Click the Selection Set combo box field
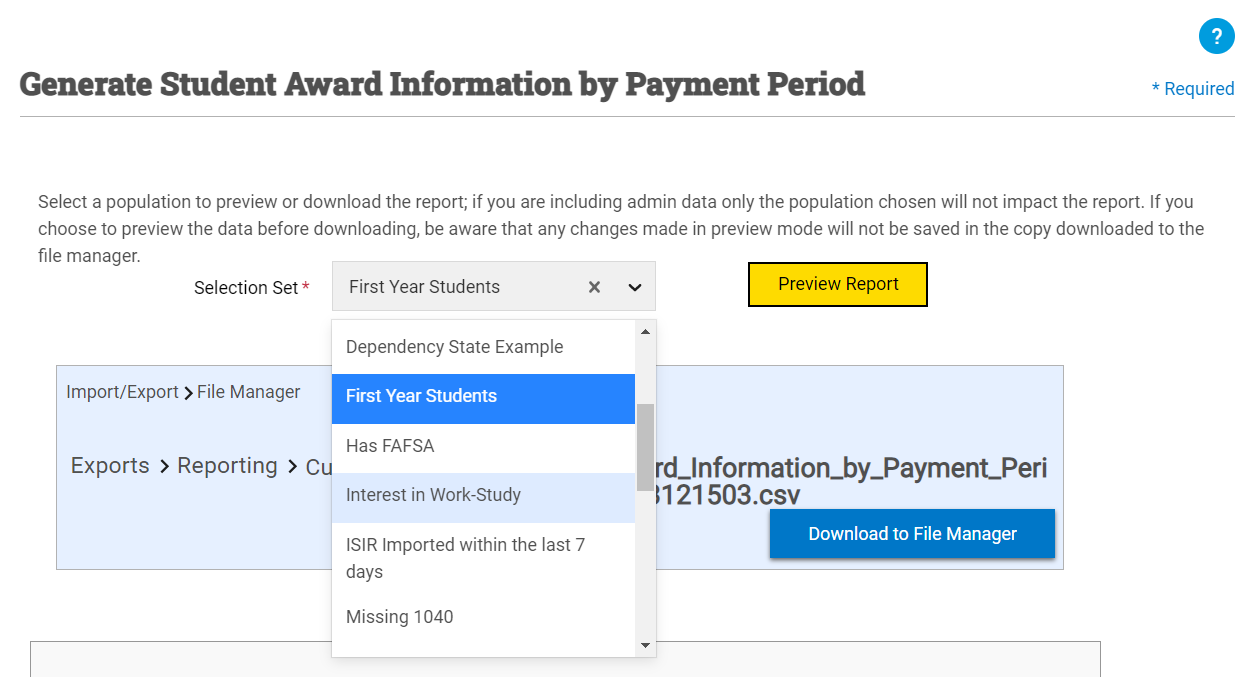1256x677 pixels. [460, 287]
